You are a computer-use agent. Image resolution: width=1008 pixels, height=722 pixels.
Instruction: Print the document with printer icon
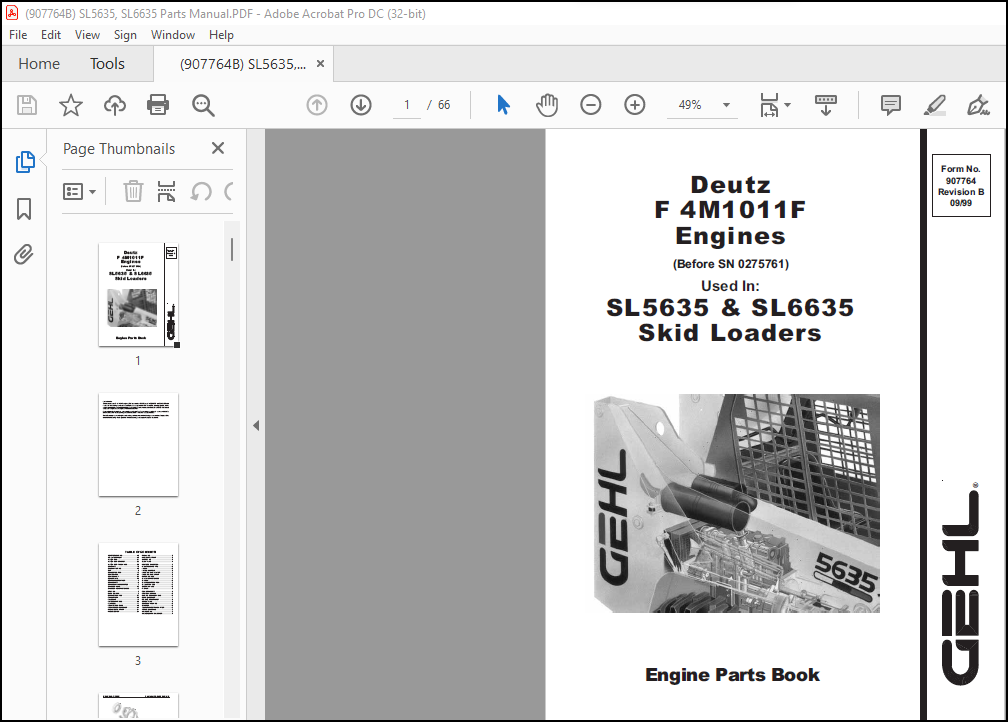(x=158, y=105)
